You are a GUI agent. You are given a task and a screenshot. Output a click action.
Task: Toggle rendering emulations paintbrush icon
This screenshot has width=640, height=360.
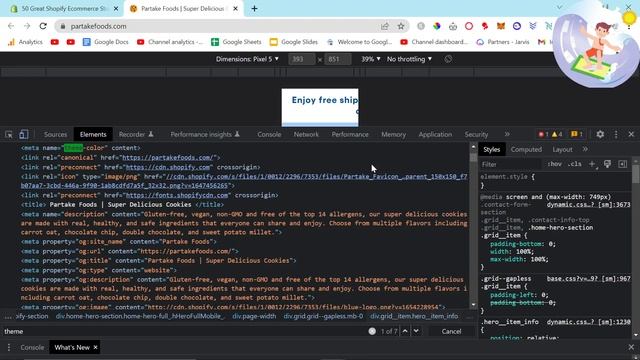pos(607,164)
